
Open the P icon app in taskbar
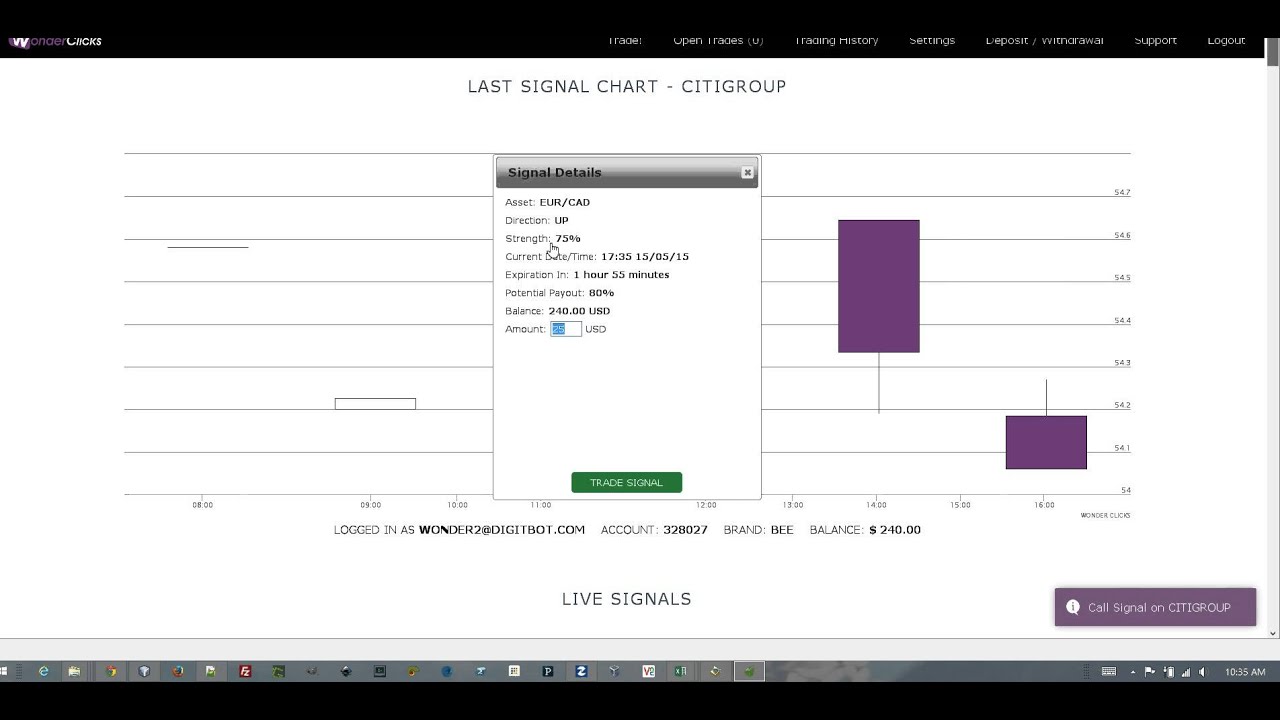point(548,672)
